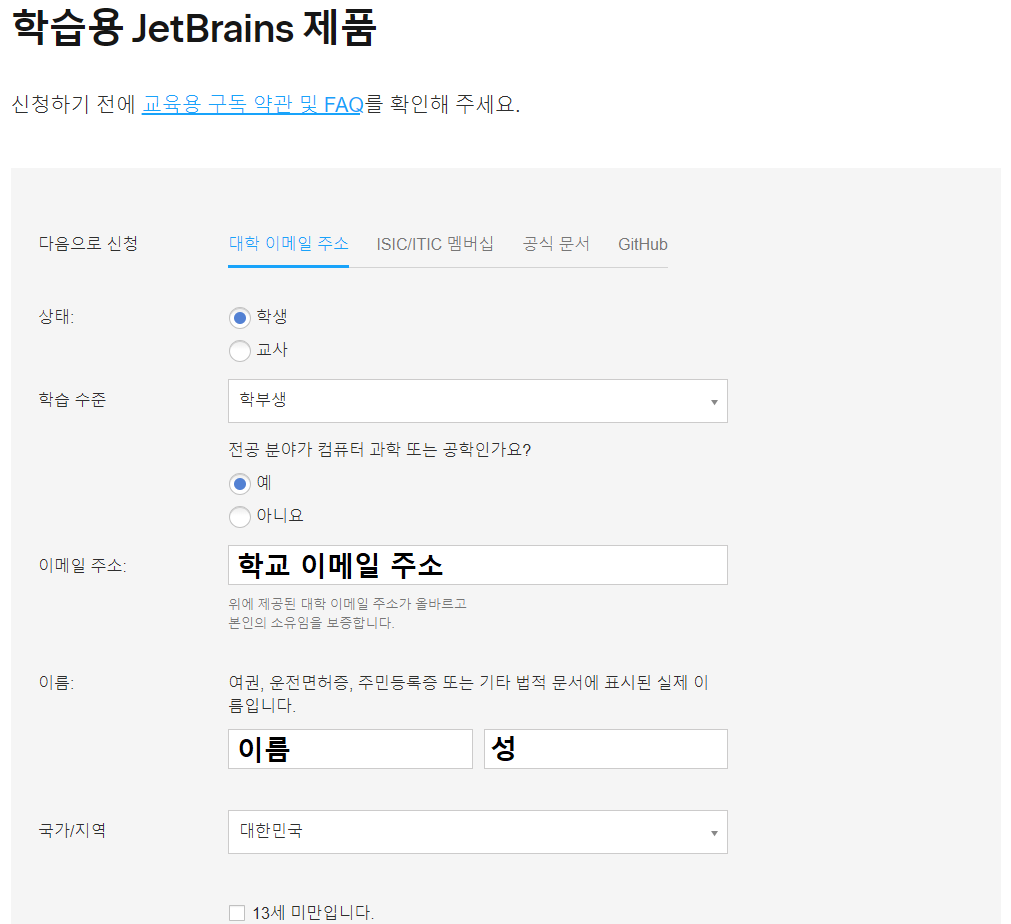This screenshot has width=1011, height=924.
Task: Click the 국가/지역 label
Action: tap(72, 830)
